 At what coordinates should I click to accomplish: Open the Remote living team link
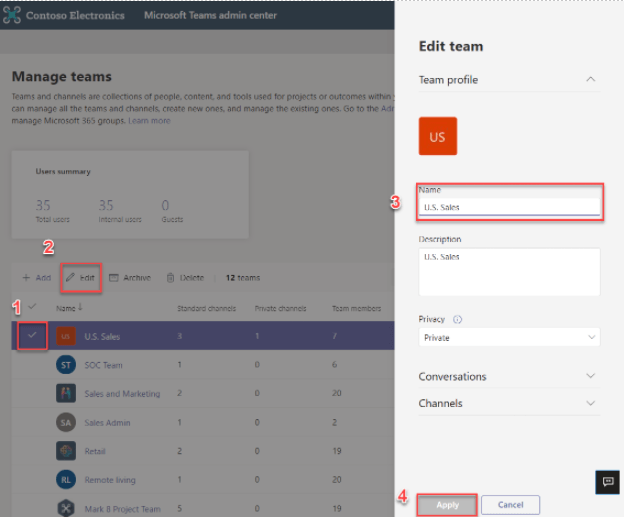click(x=110, y=480)
